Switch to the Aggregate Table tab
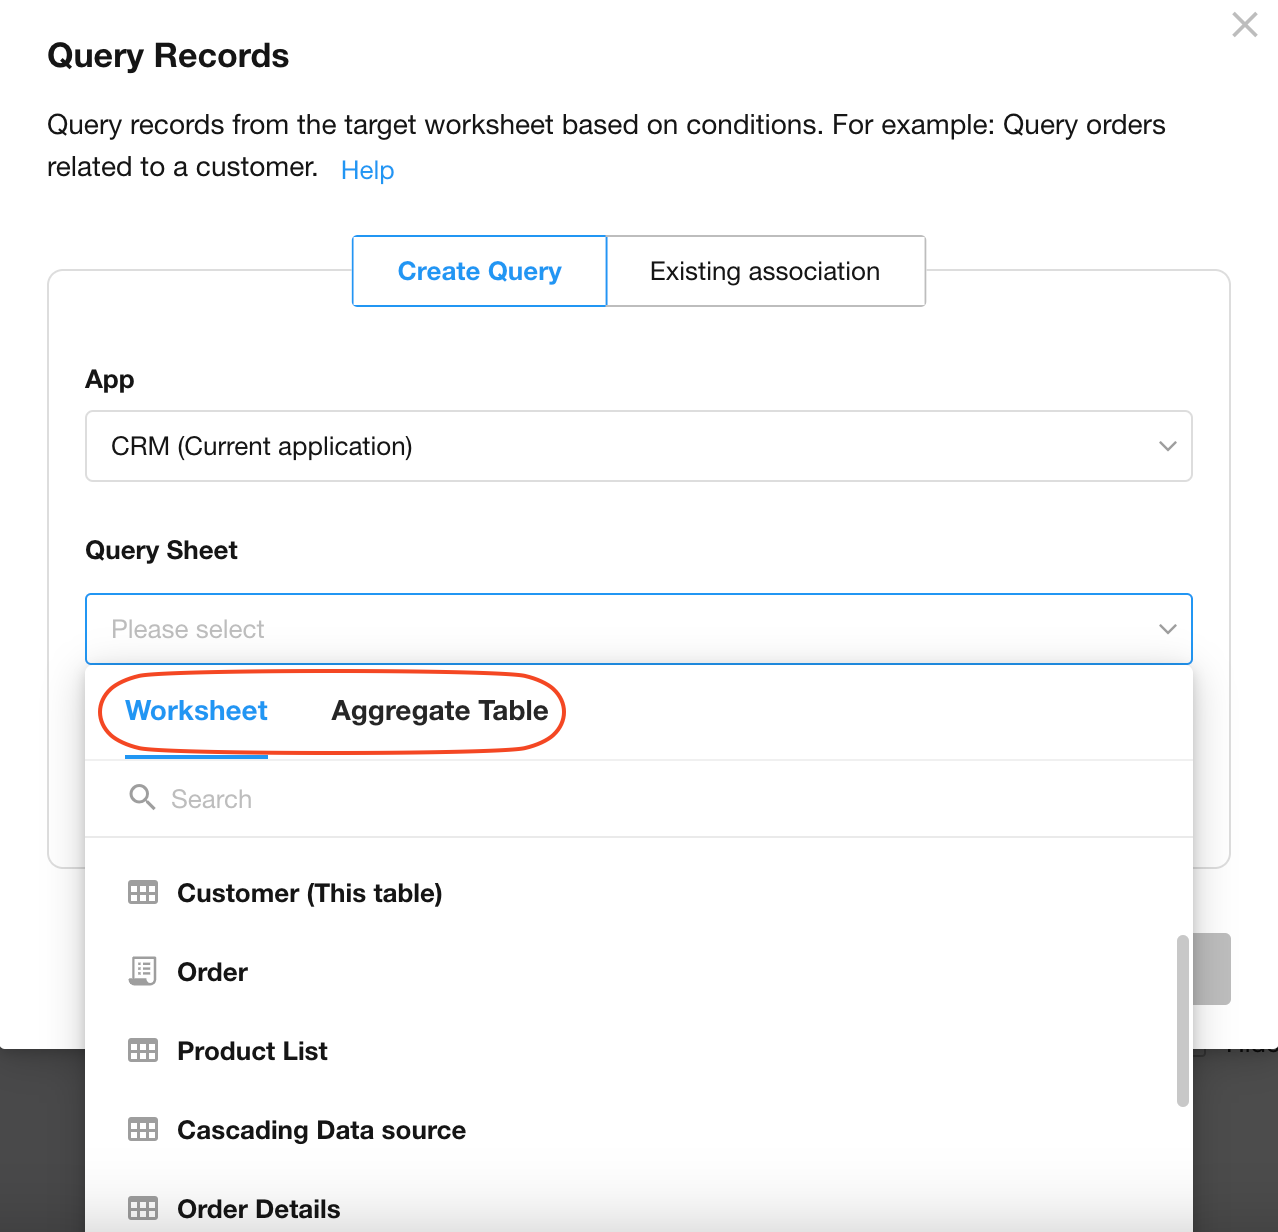1278x1232 pixels. click(x=439, y=711)
